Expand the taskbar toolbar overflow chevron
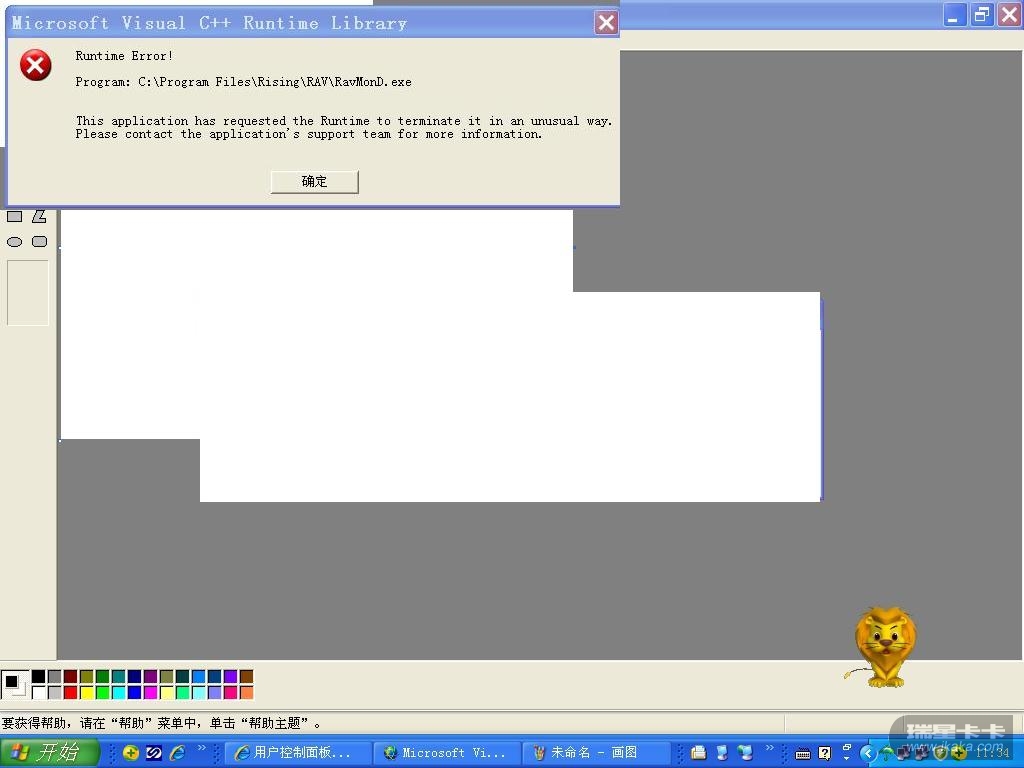The height and width of the screenshot is (768, 1024). 770,747
